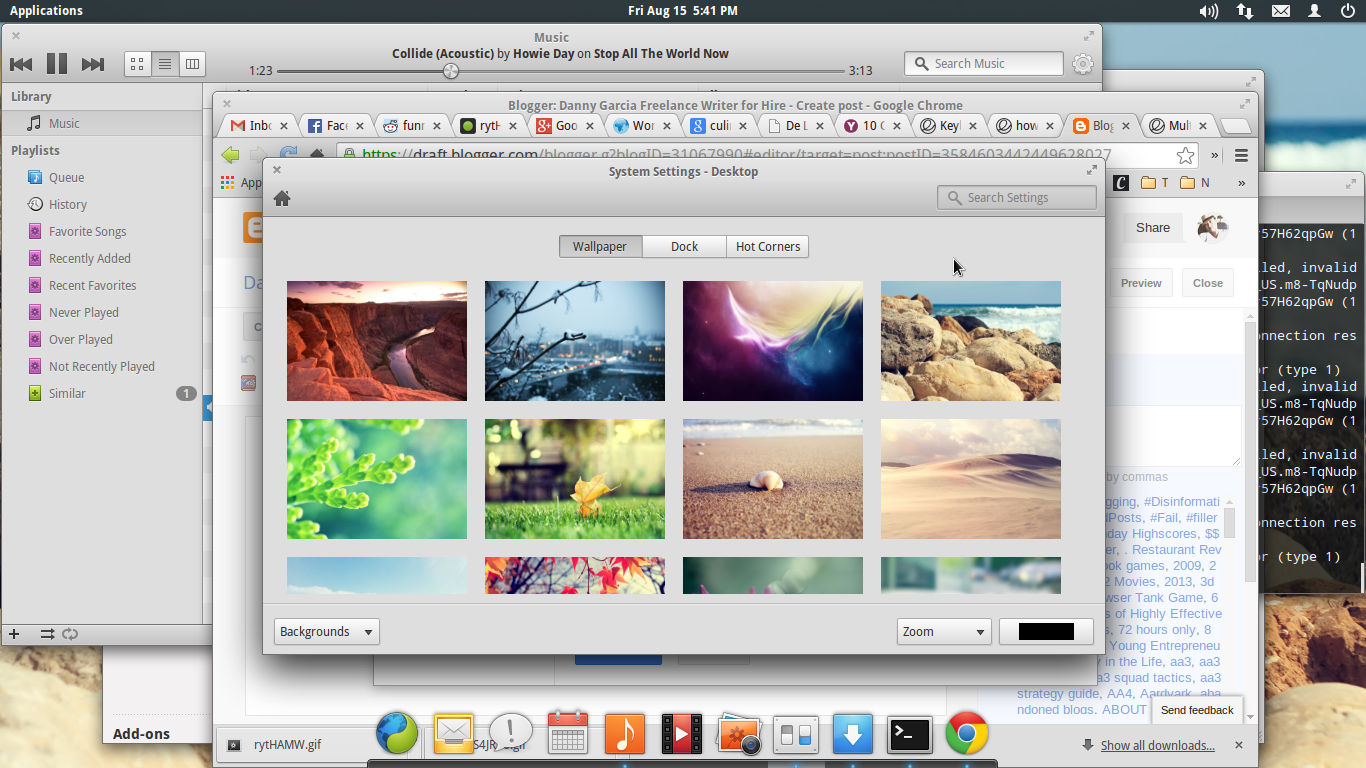Launch Calendar from dock
Screen dimensions: 1366x768
568,733
